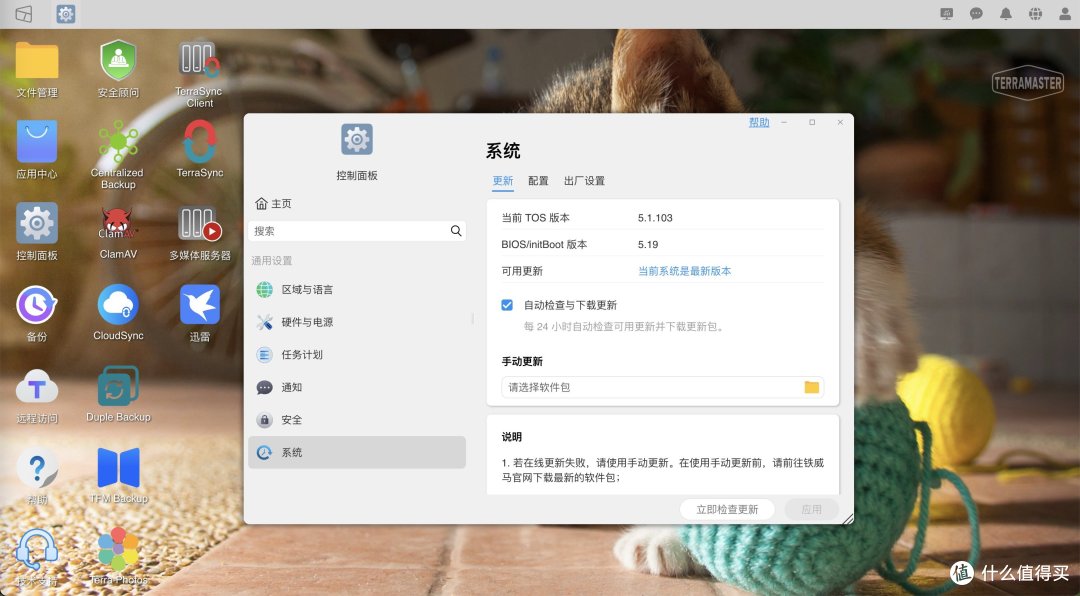Launch CloudSync app
This screenshot has height=596, width=1080.
[118, 305]
